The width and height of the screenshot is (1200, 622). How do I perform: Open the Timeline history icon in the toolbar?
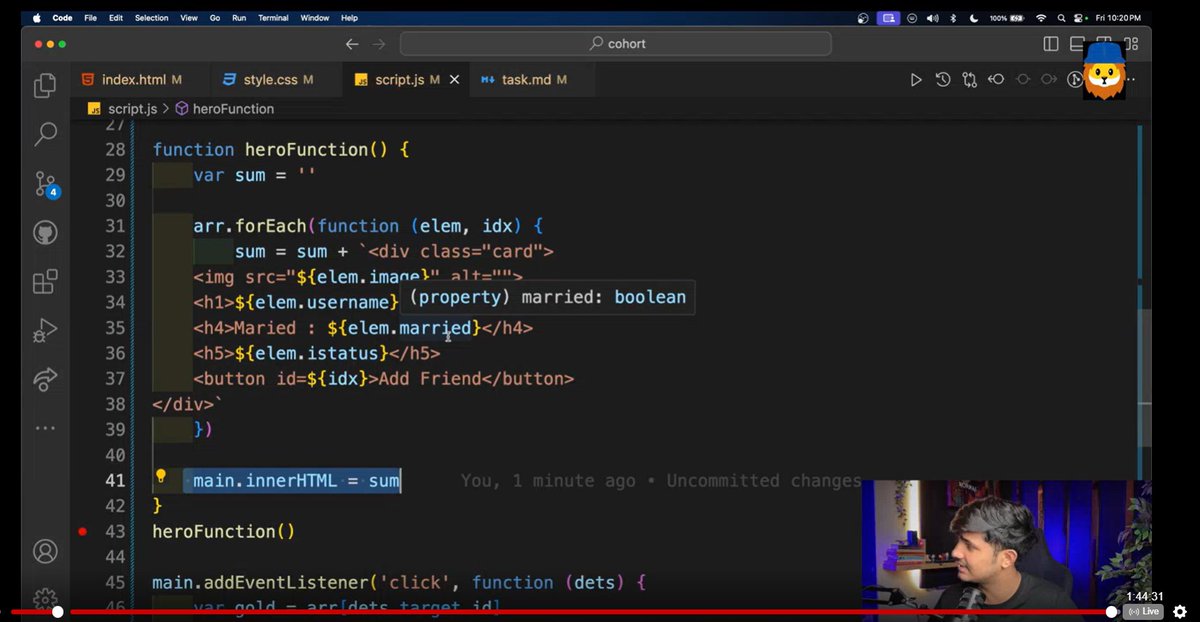pos(941,79)
